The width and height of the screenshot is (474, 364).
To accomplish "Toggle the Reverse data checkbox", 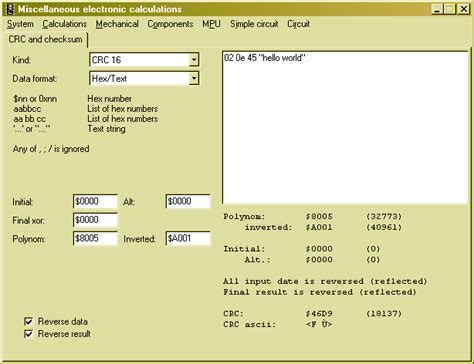I will tap(29, 321).
